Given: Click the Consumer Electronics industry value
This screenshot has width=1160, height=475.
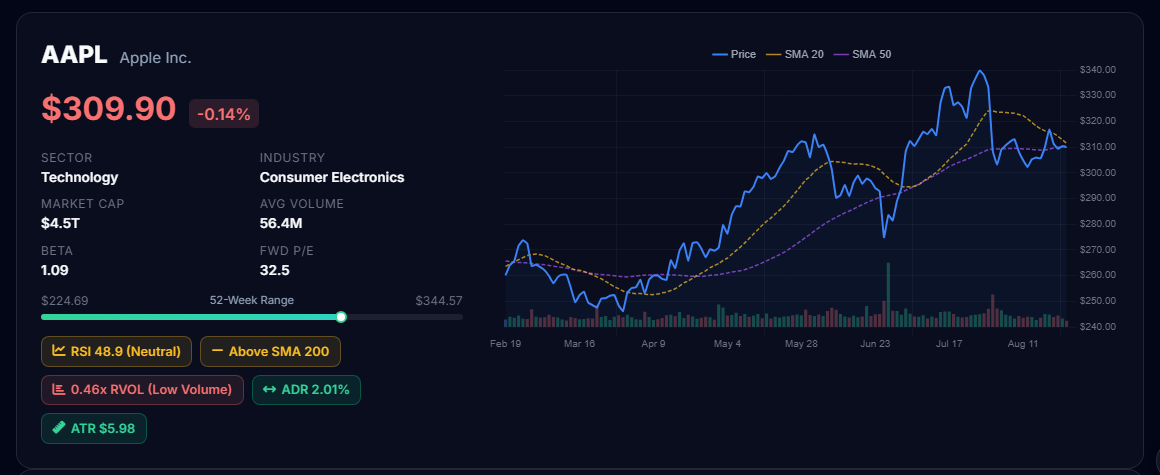Looking at the screenshot, I should coord(332,178).
